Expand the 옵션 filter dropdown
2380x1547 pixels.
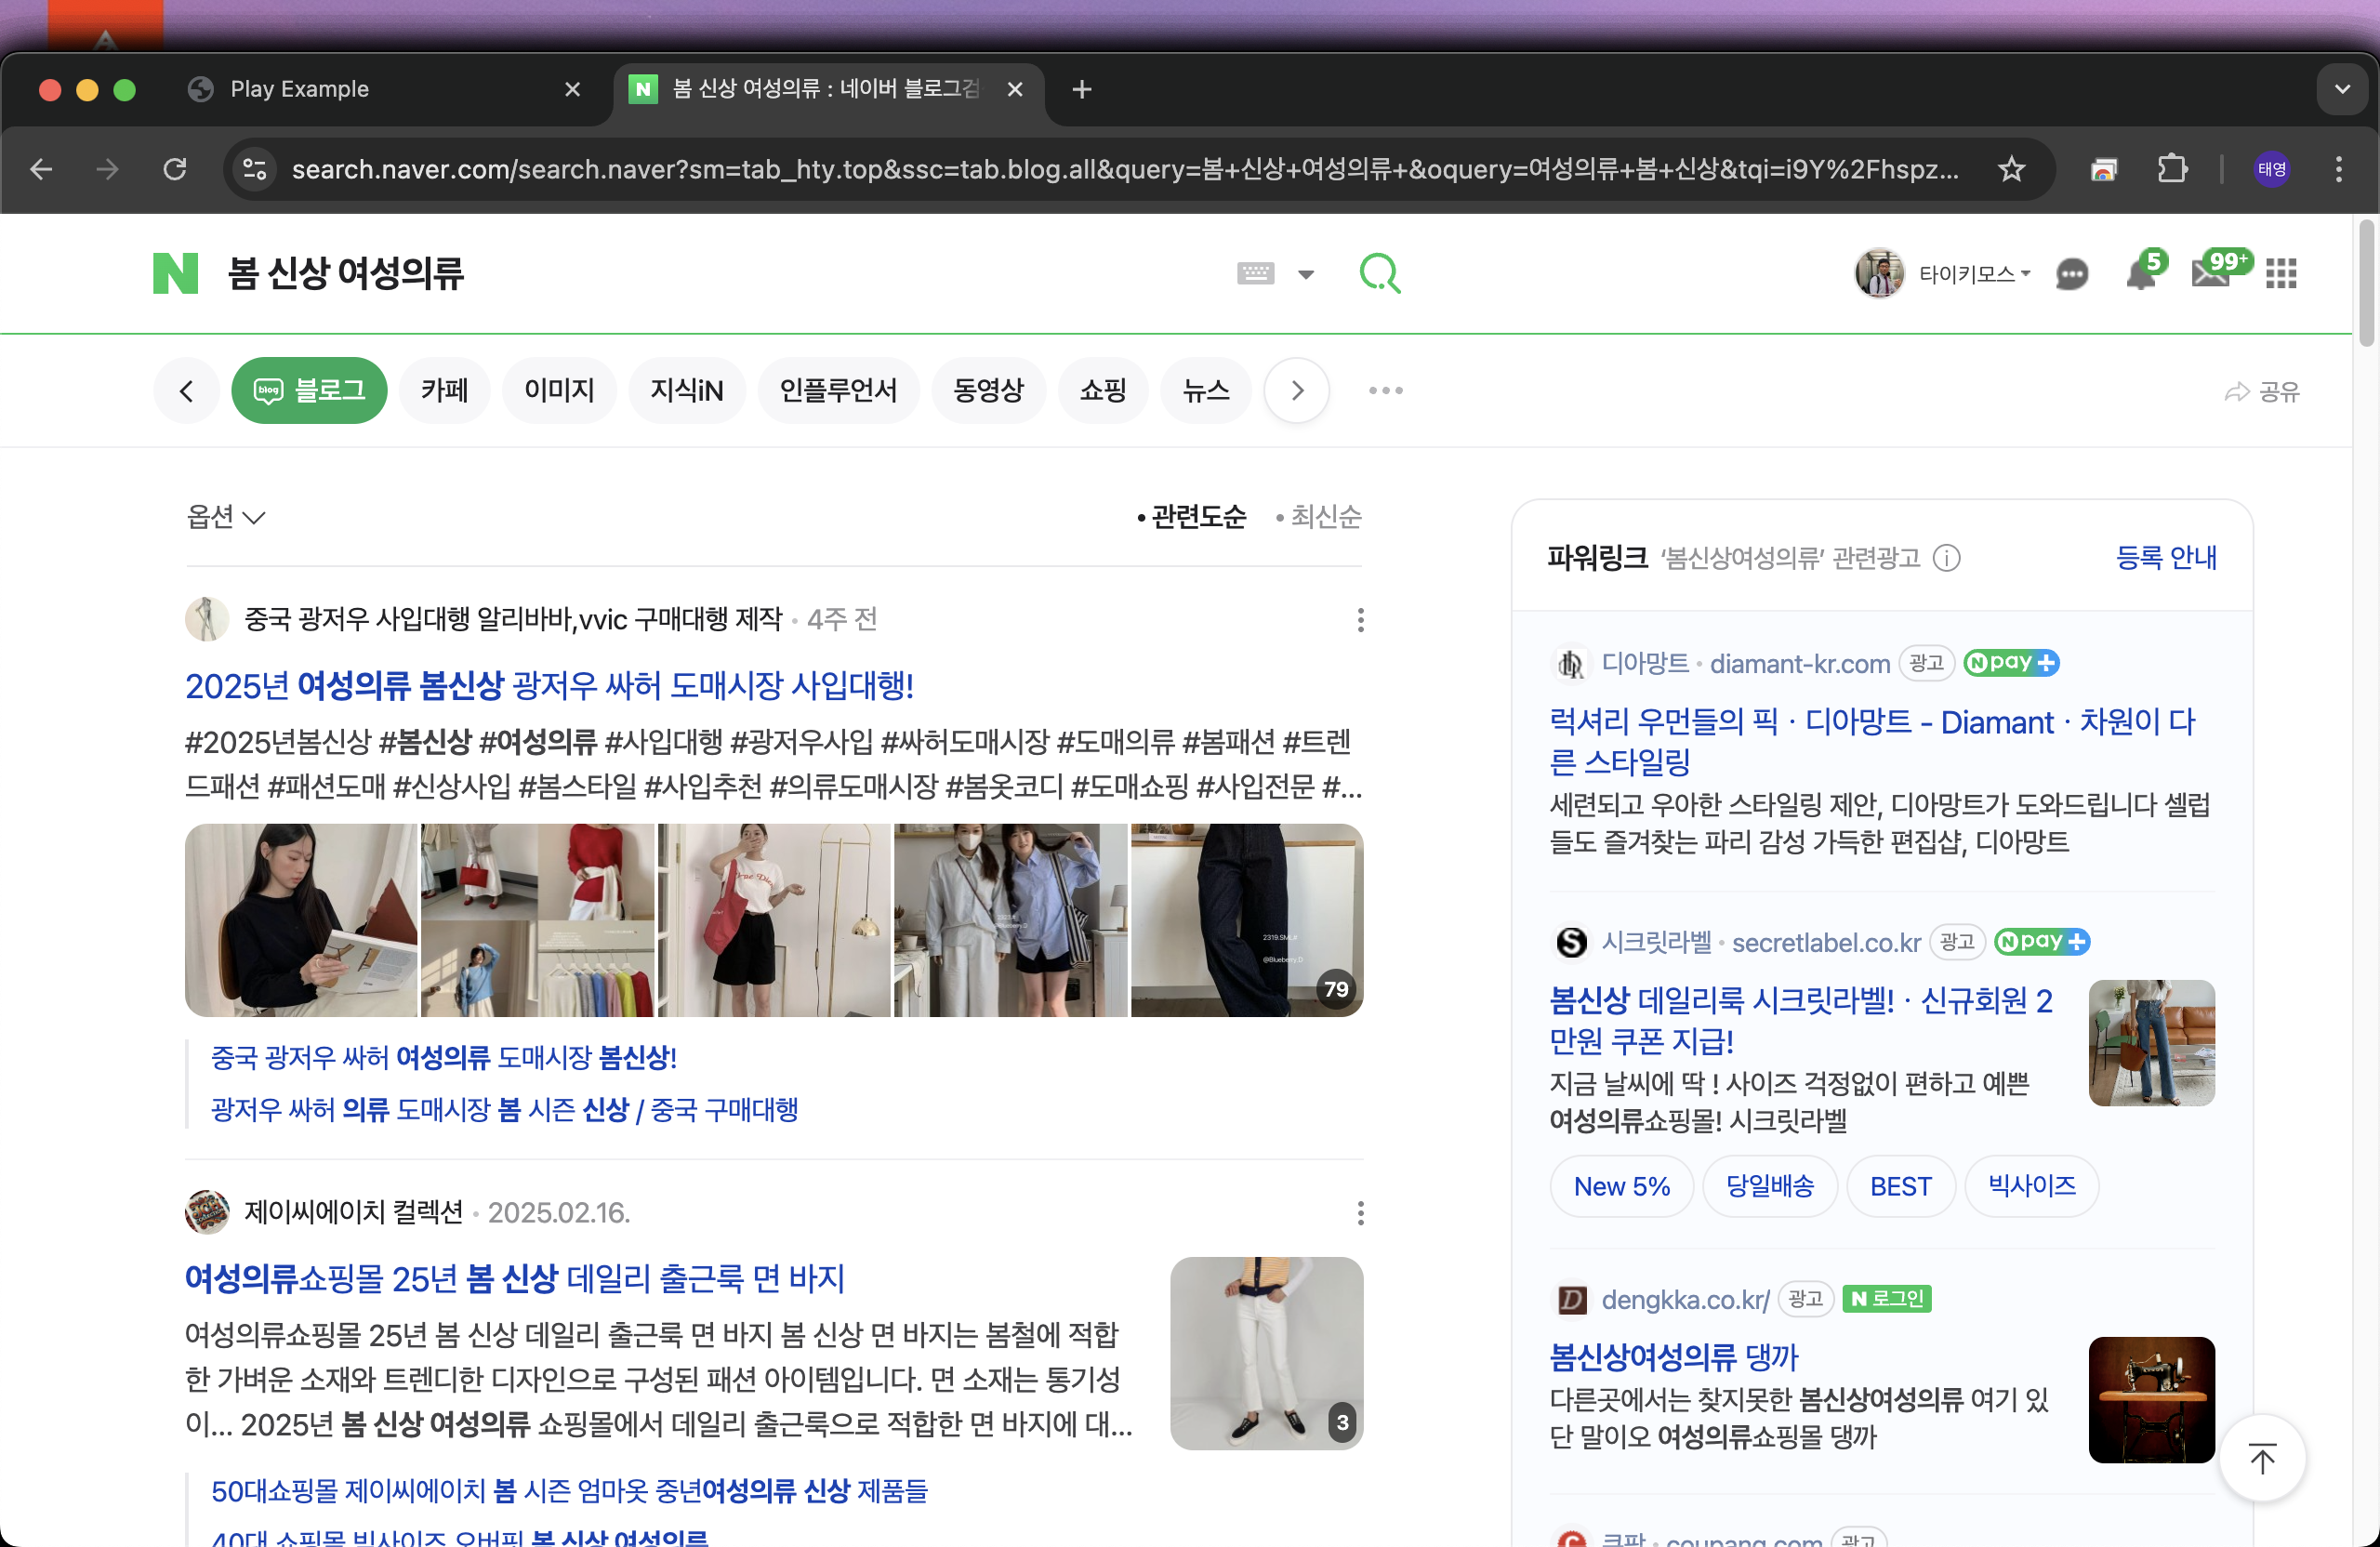(226, 516)
